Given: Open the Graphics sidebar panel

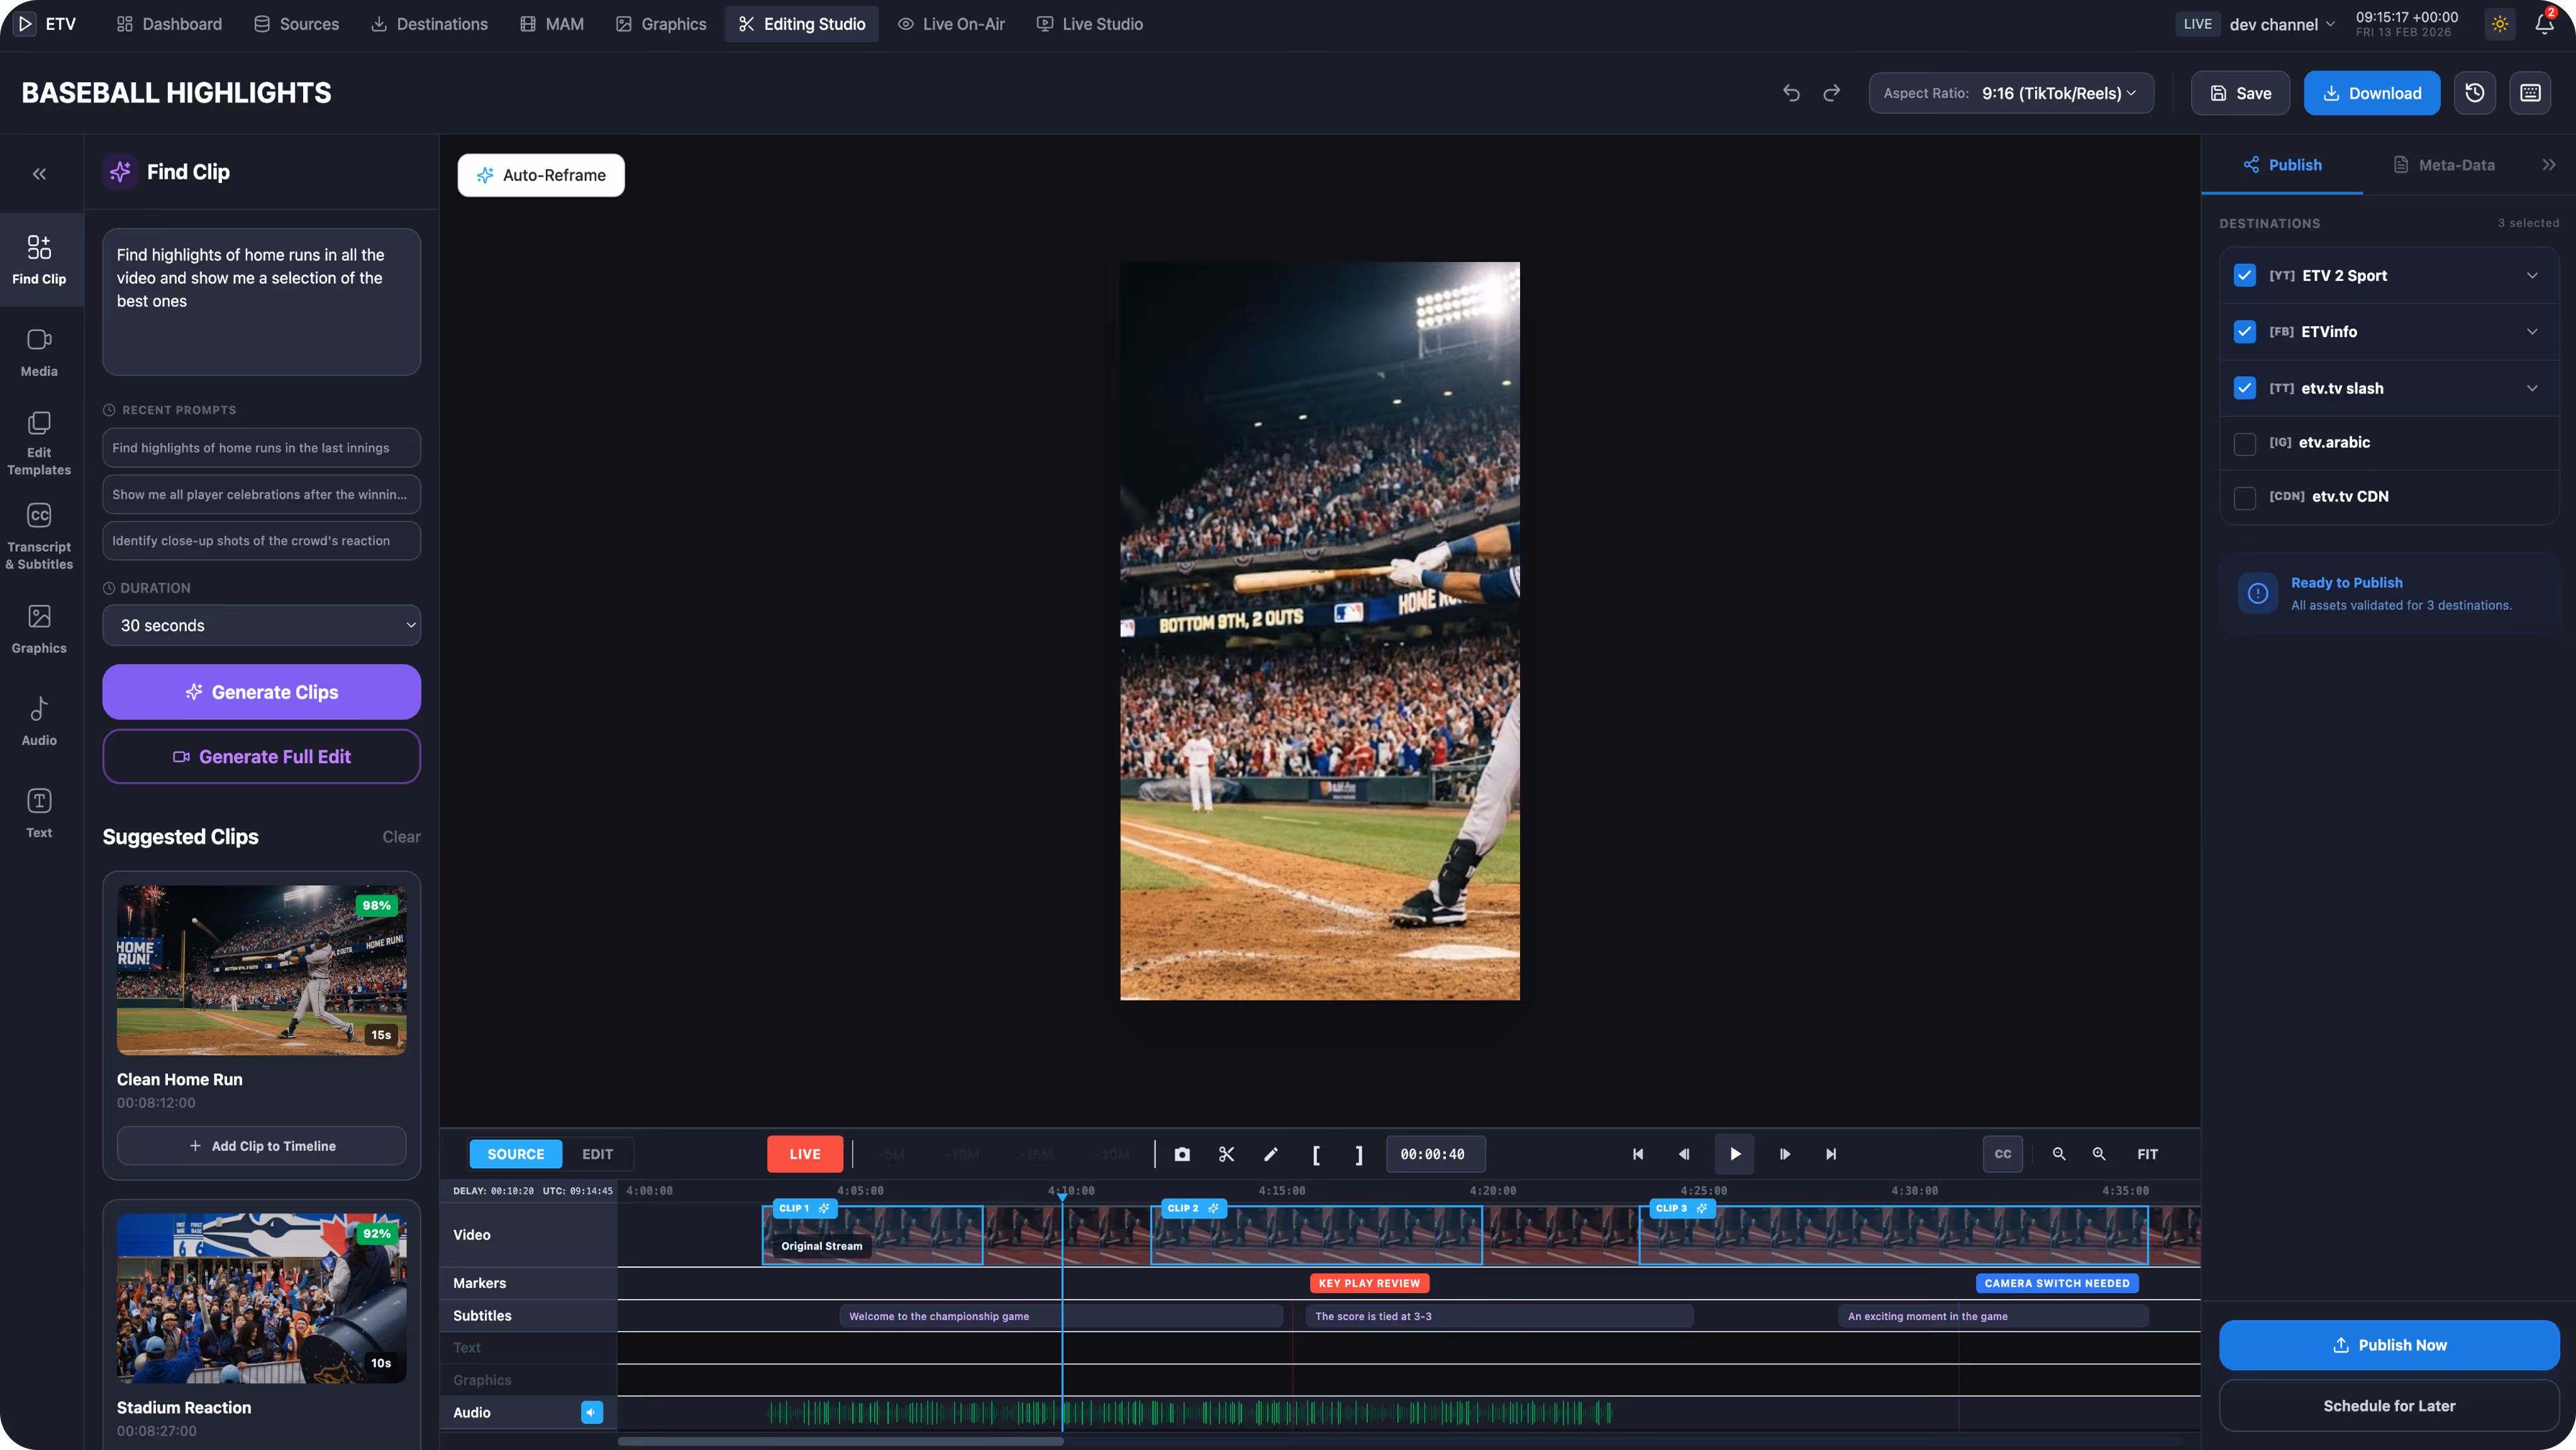Looking at the screenshot, I should 39,629.
